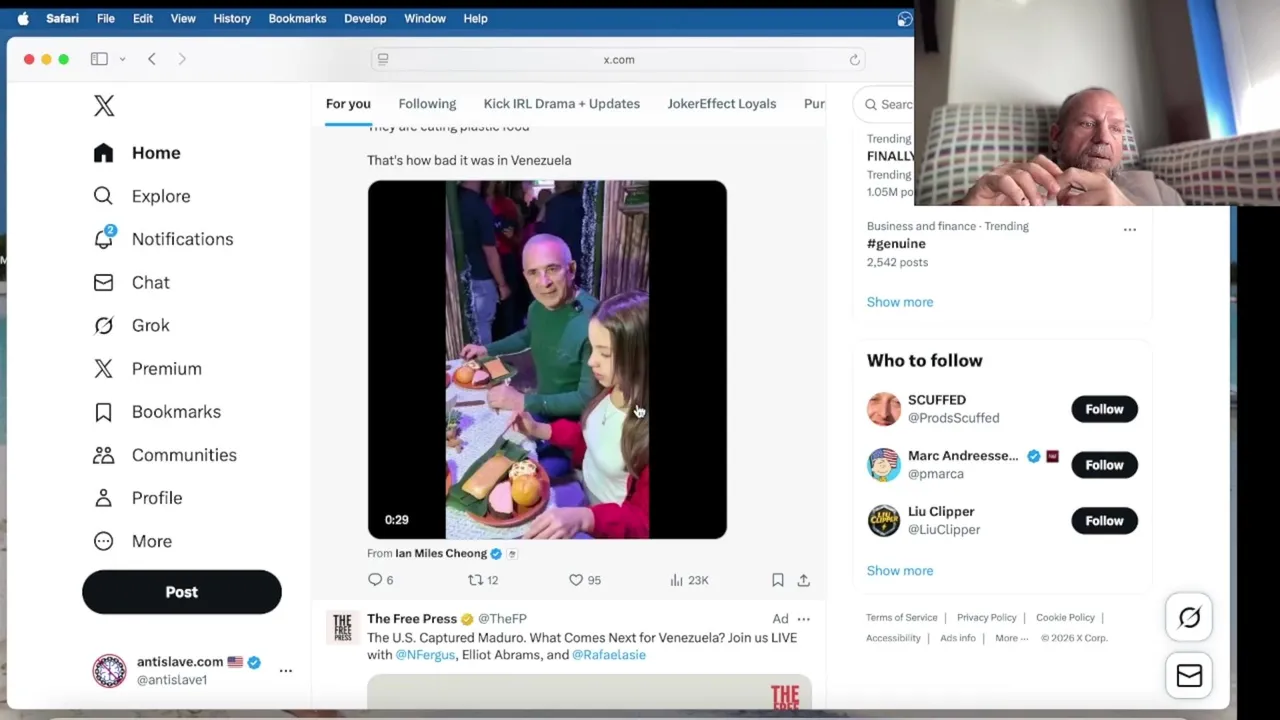This screenshot has width=1280, height=720.
Task: Click the X logo in sidebar
Action: tap(104, 106)
